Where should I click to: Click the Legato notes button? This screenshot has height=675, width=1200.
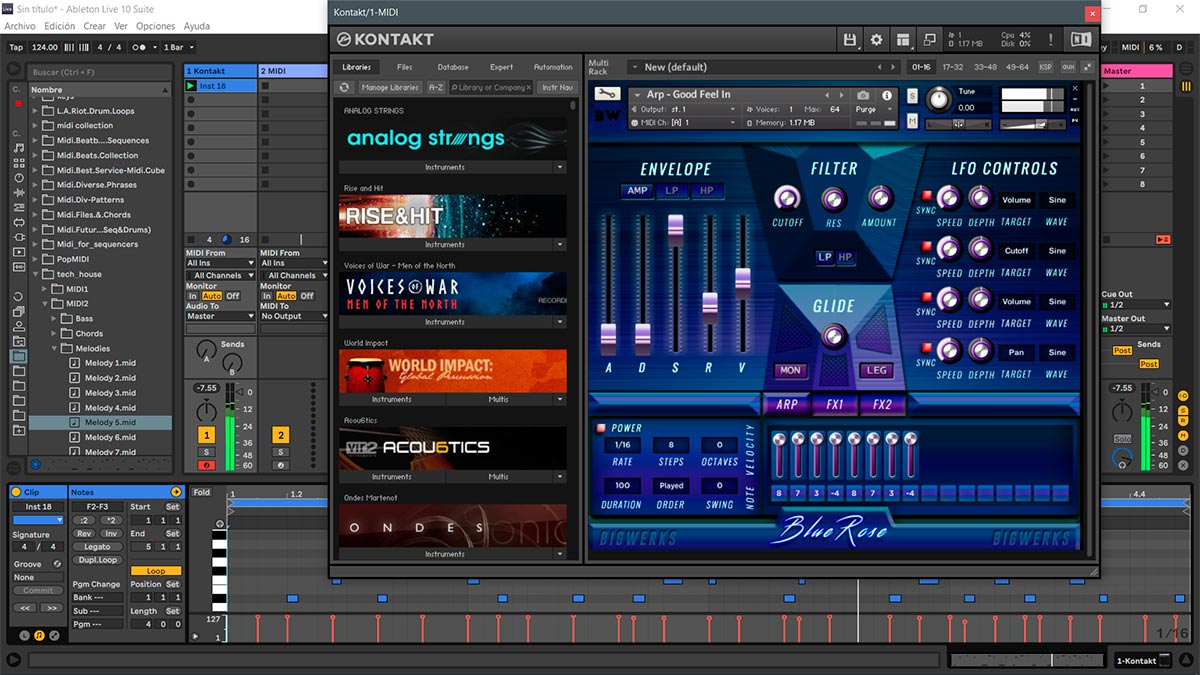point(97,547)
